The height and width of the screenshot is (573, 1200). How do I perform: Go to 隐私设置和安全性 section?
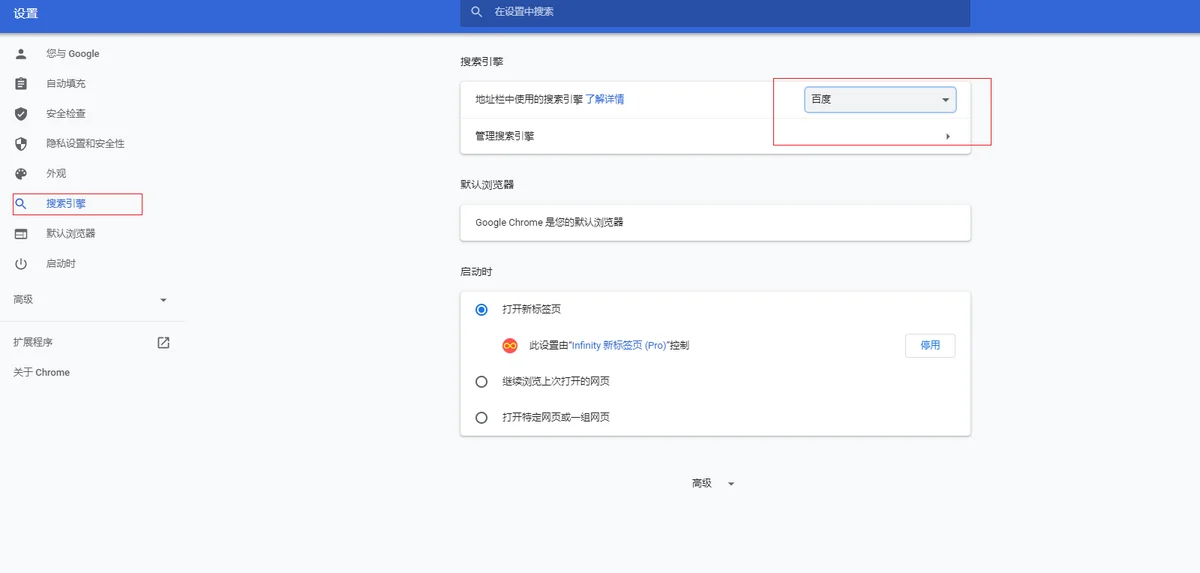tap(86, 144)
